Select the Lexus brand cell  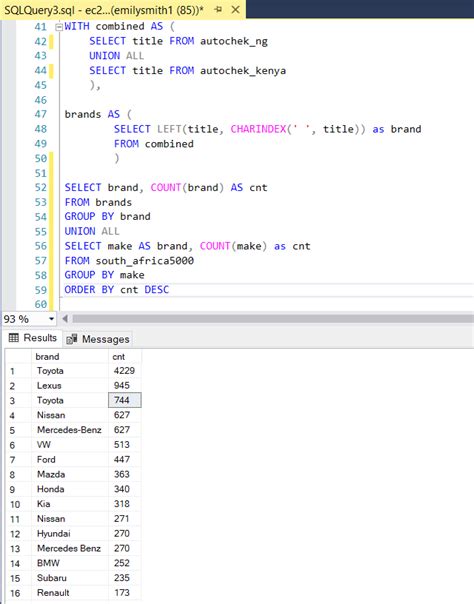tap(70, 385)
